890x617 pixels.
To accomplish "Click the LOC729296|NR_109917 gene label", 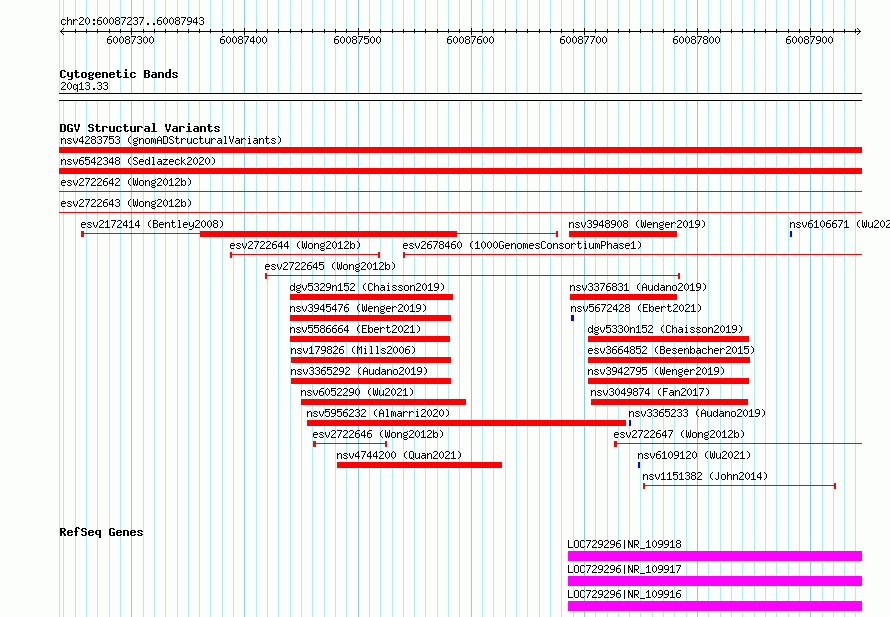I will [624, 569].
